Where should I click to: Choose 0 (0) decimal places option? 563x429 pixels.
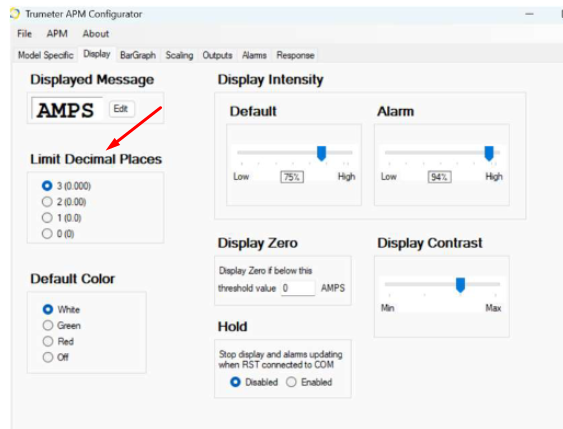[58, 234]
